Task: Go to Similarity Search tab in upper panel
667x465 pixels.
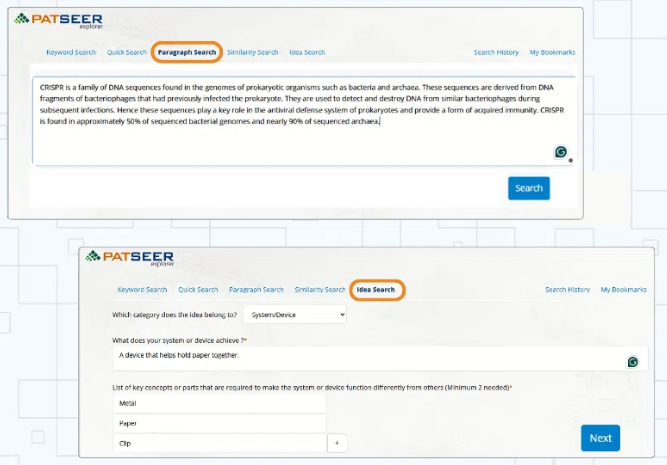Action: click(x=252, y=52)
